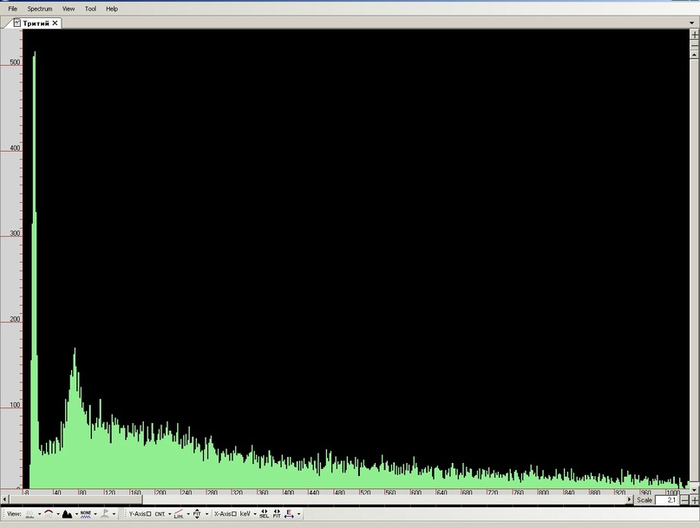
Task: Click the Y-axis LIN scale icon
Action: point(178,513)
